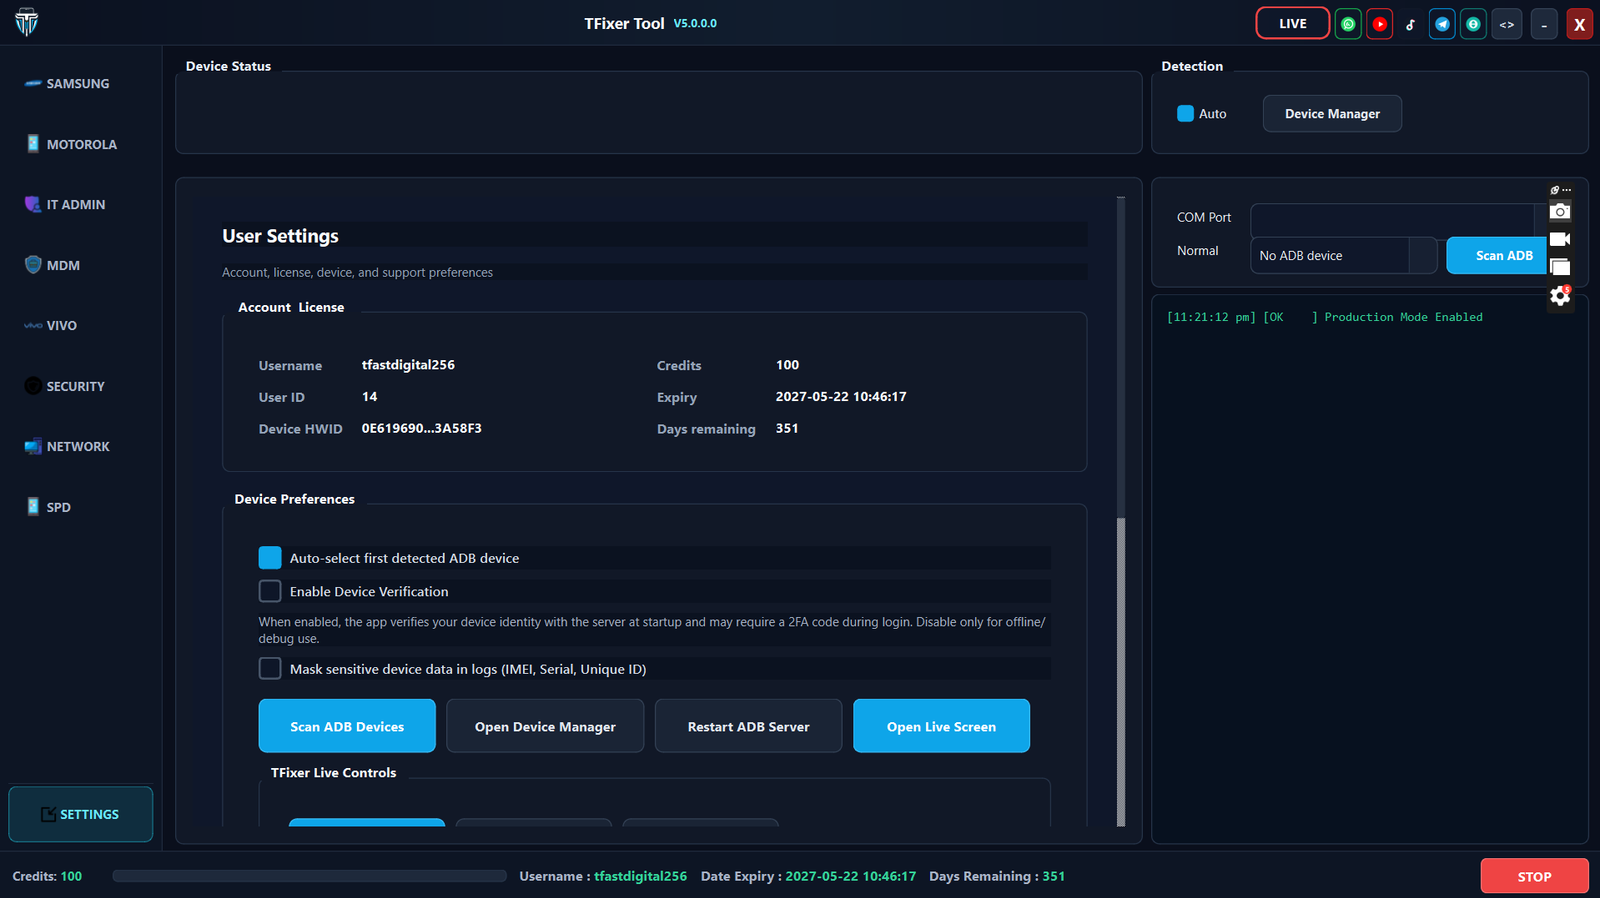The image size is (1600, 898).
Task: Click the link icon above the camera
Action: click(1555, 190)
